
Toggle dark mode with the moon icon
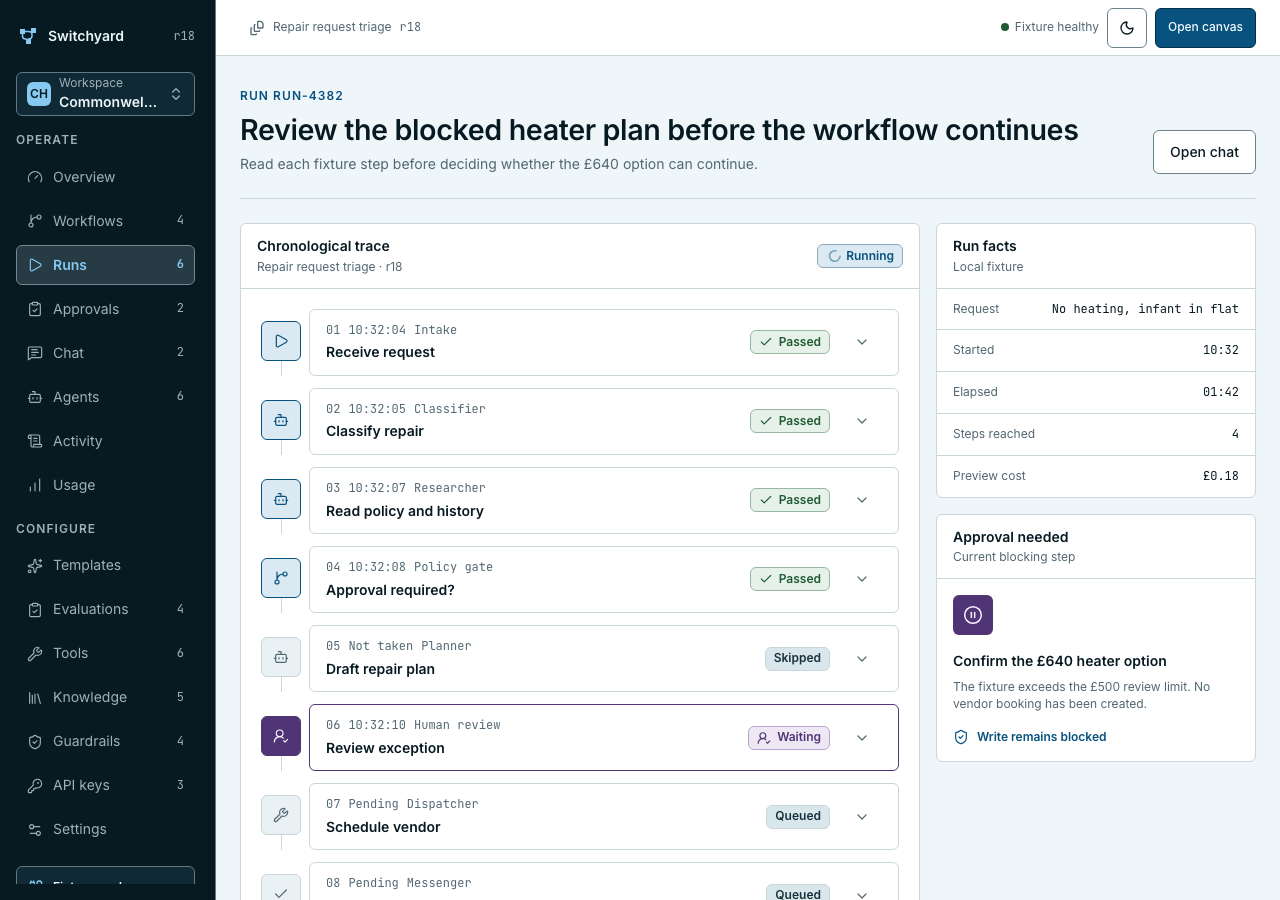click(1127, 28)
